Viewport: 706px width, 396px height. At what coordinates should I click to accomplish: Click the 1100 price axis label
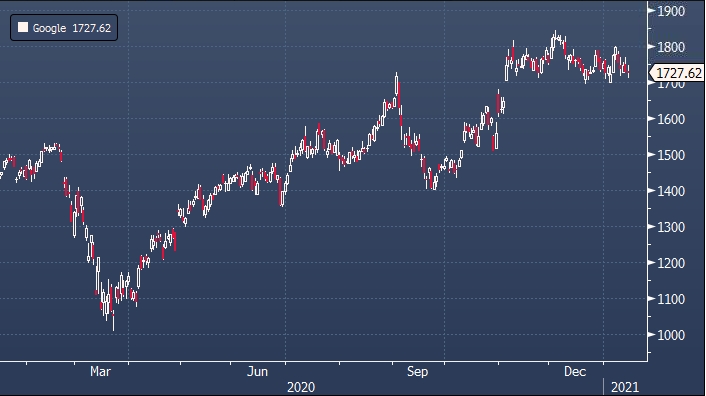(x=671, y=299)
